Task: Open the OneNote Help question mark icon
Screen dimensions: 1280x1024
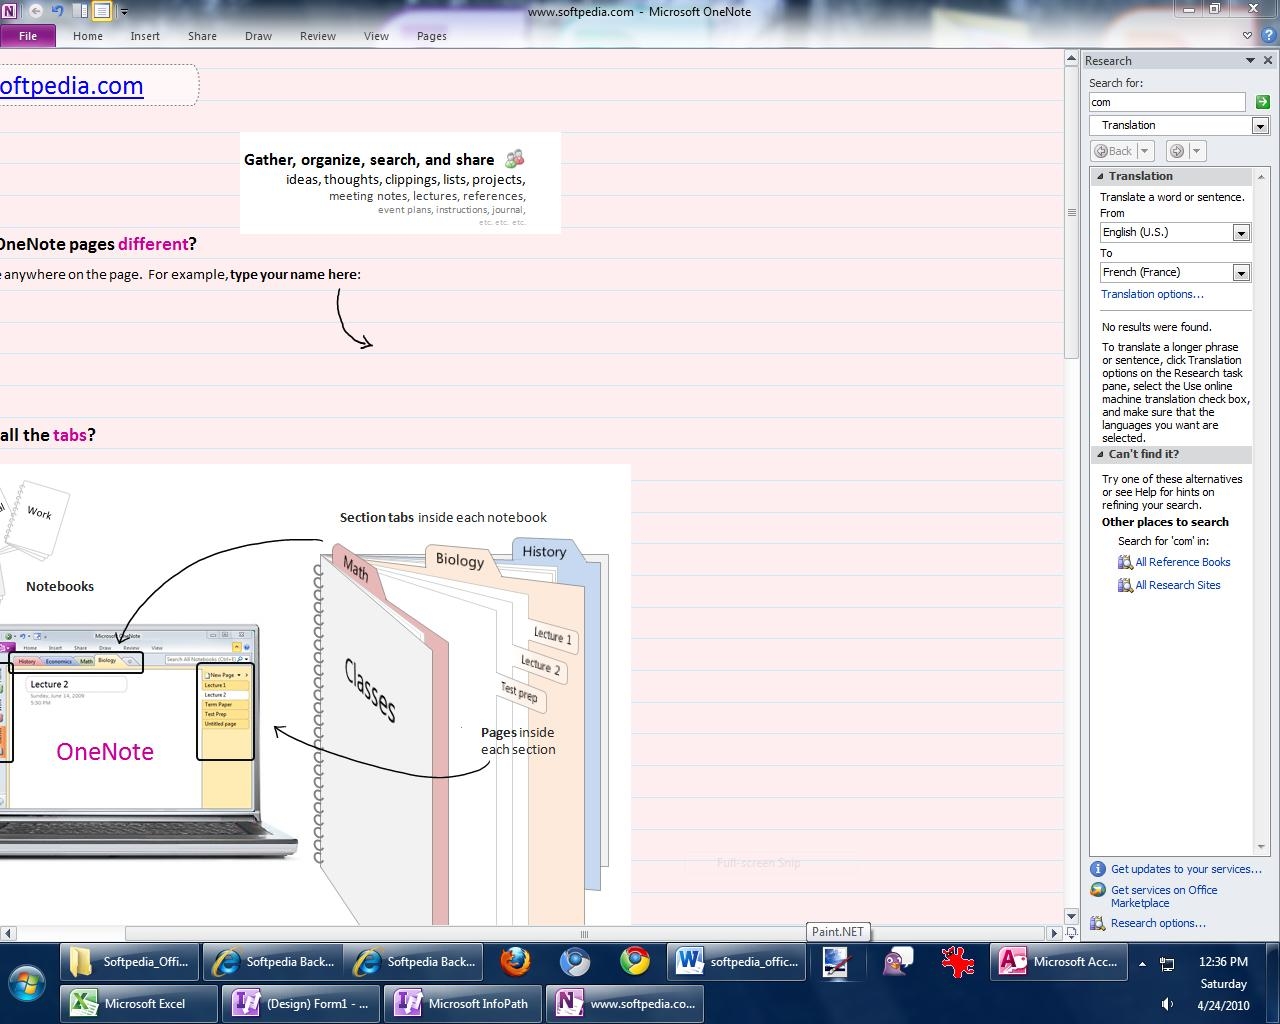Action: coord(1267,36)
